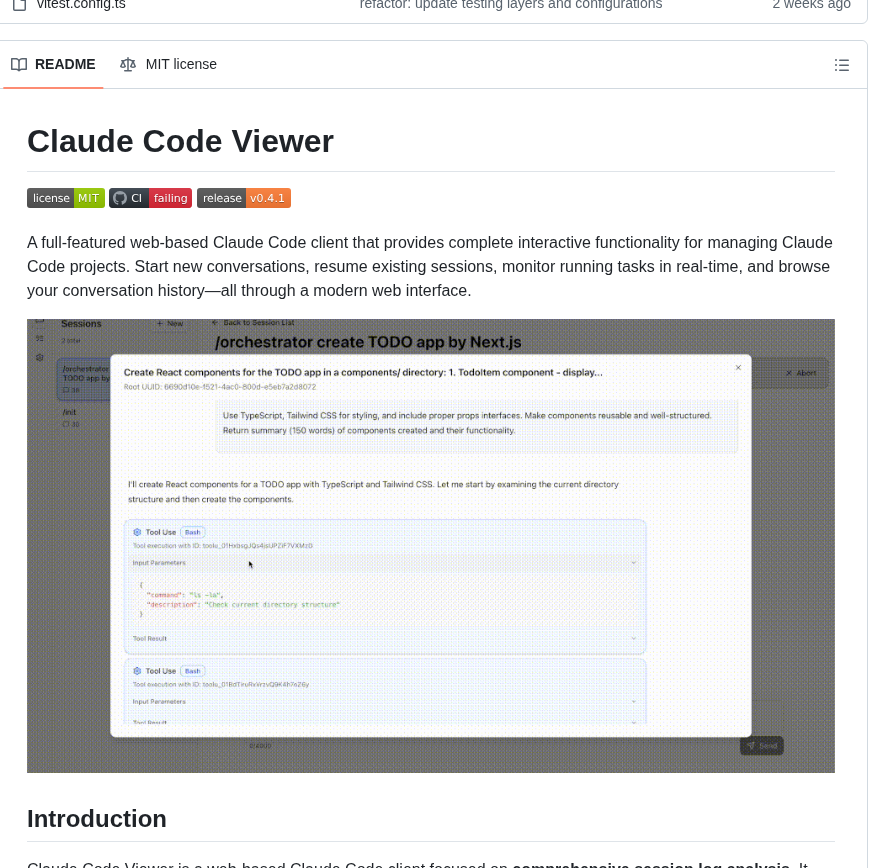Screen dimensions: 880x868
Task: Select the session list icon in the left rail
Action: pos(38,338)
